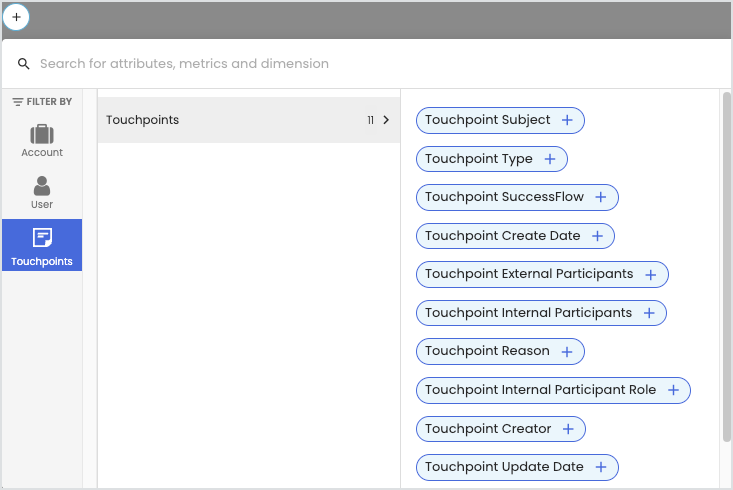Image resolution: width=733 pixels, height=490 pixels.
Task: Open the Touchpoints category row
Action: coord(249,120)
